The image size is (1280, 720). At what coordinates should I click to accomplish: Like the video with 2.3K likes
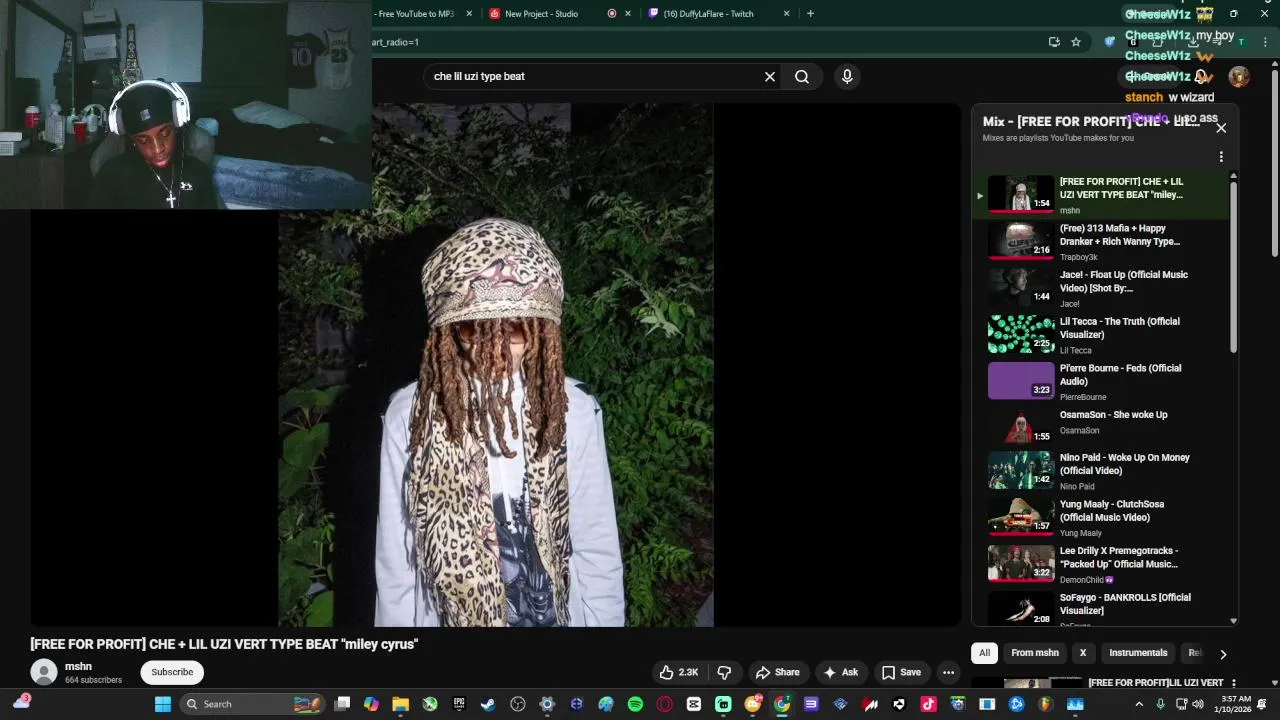click(678, 672)
